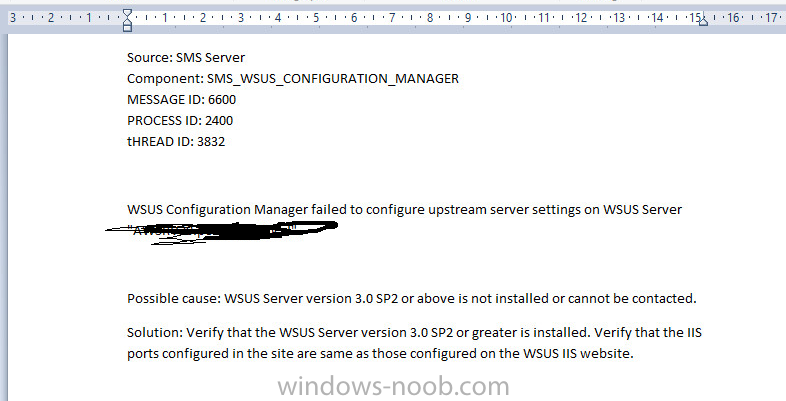Click the words 'Possible cause:'
Viewport: 786px width, 401px height.
174,299
